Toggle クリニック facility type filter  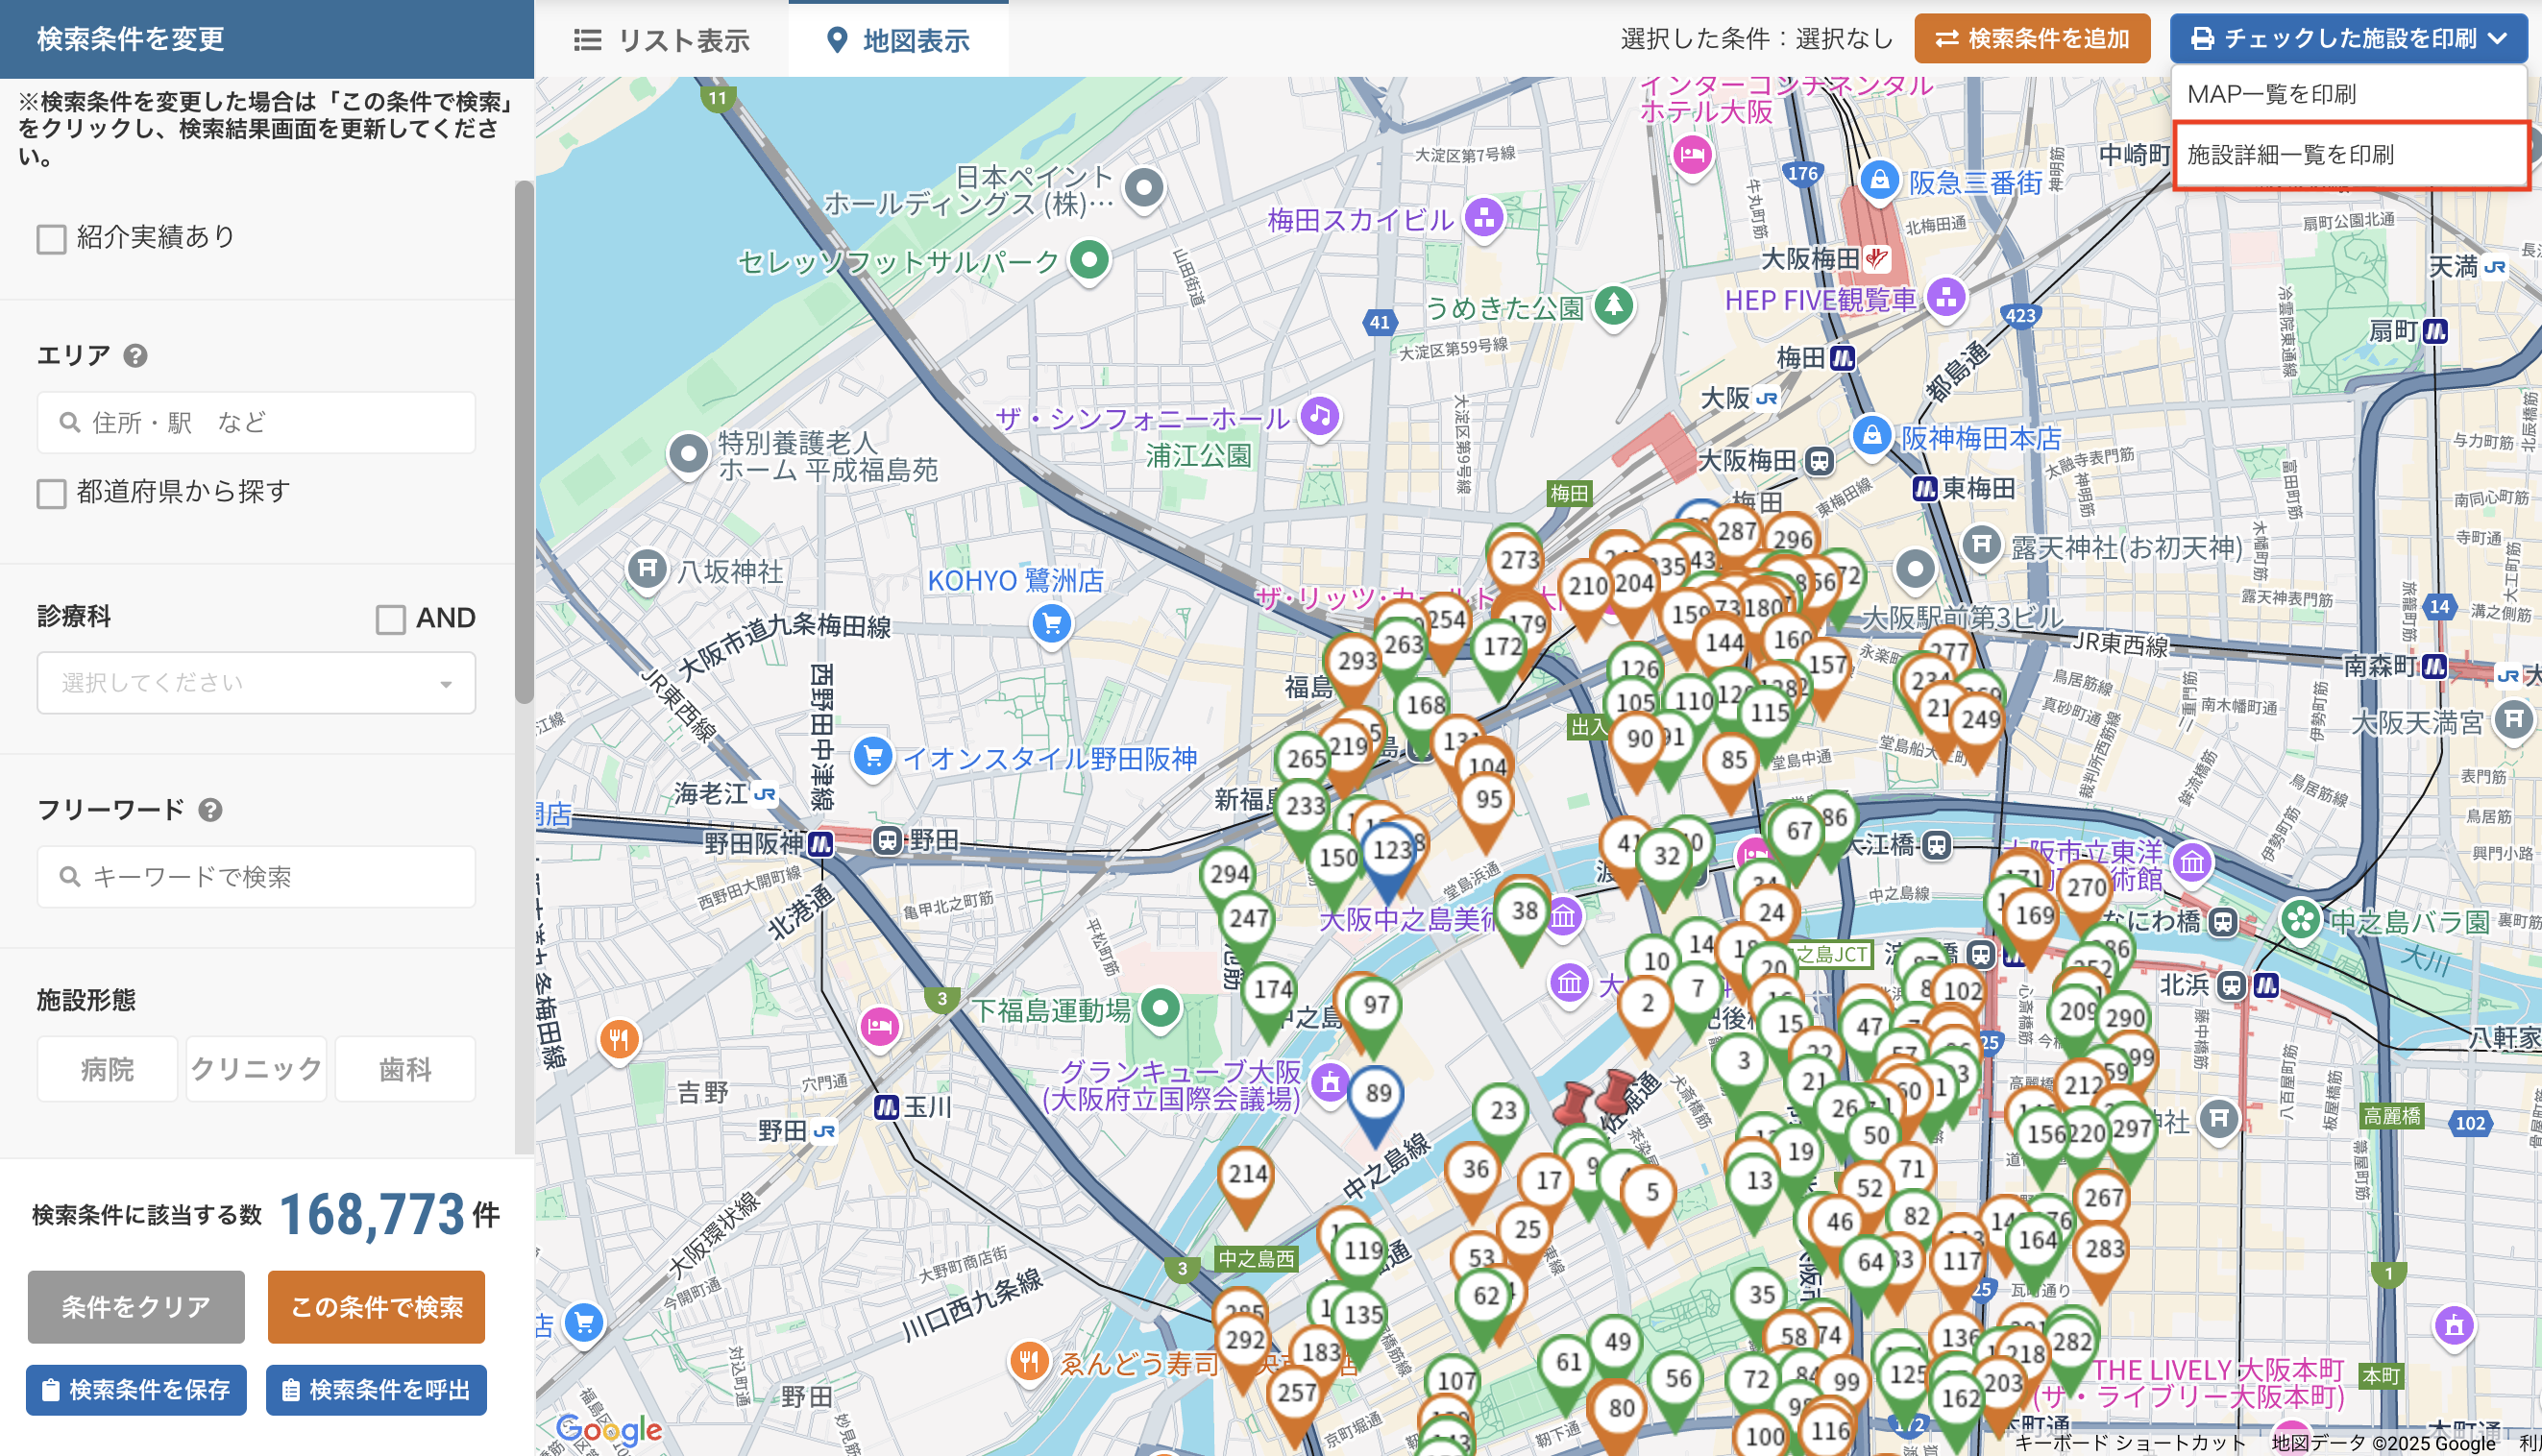(x=256, y=1069)
